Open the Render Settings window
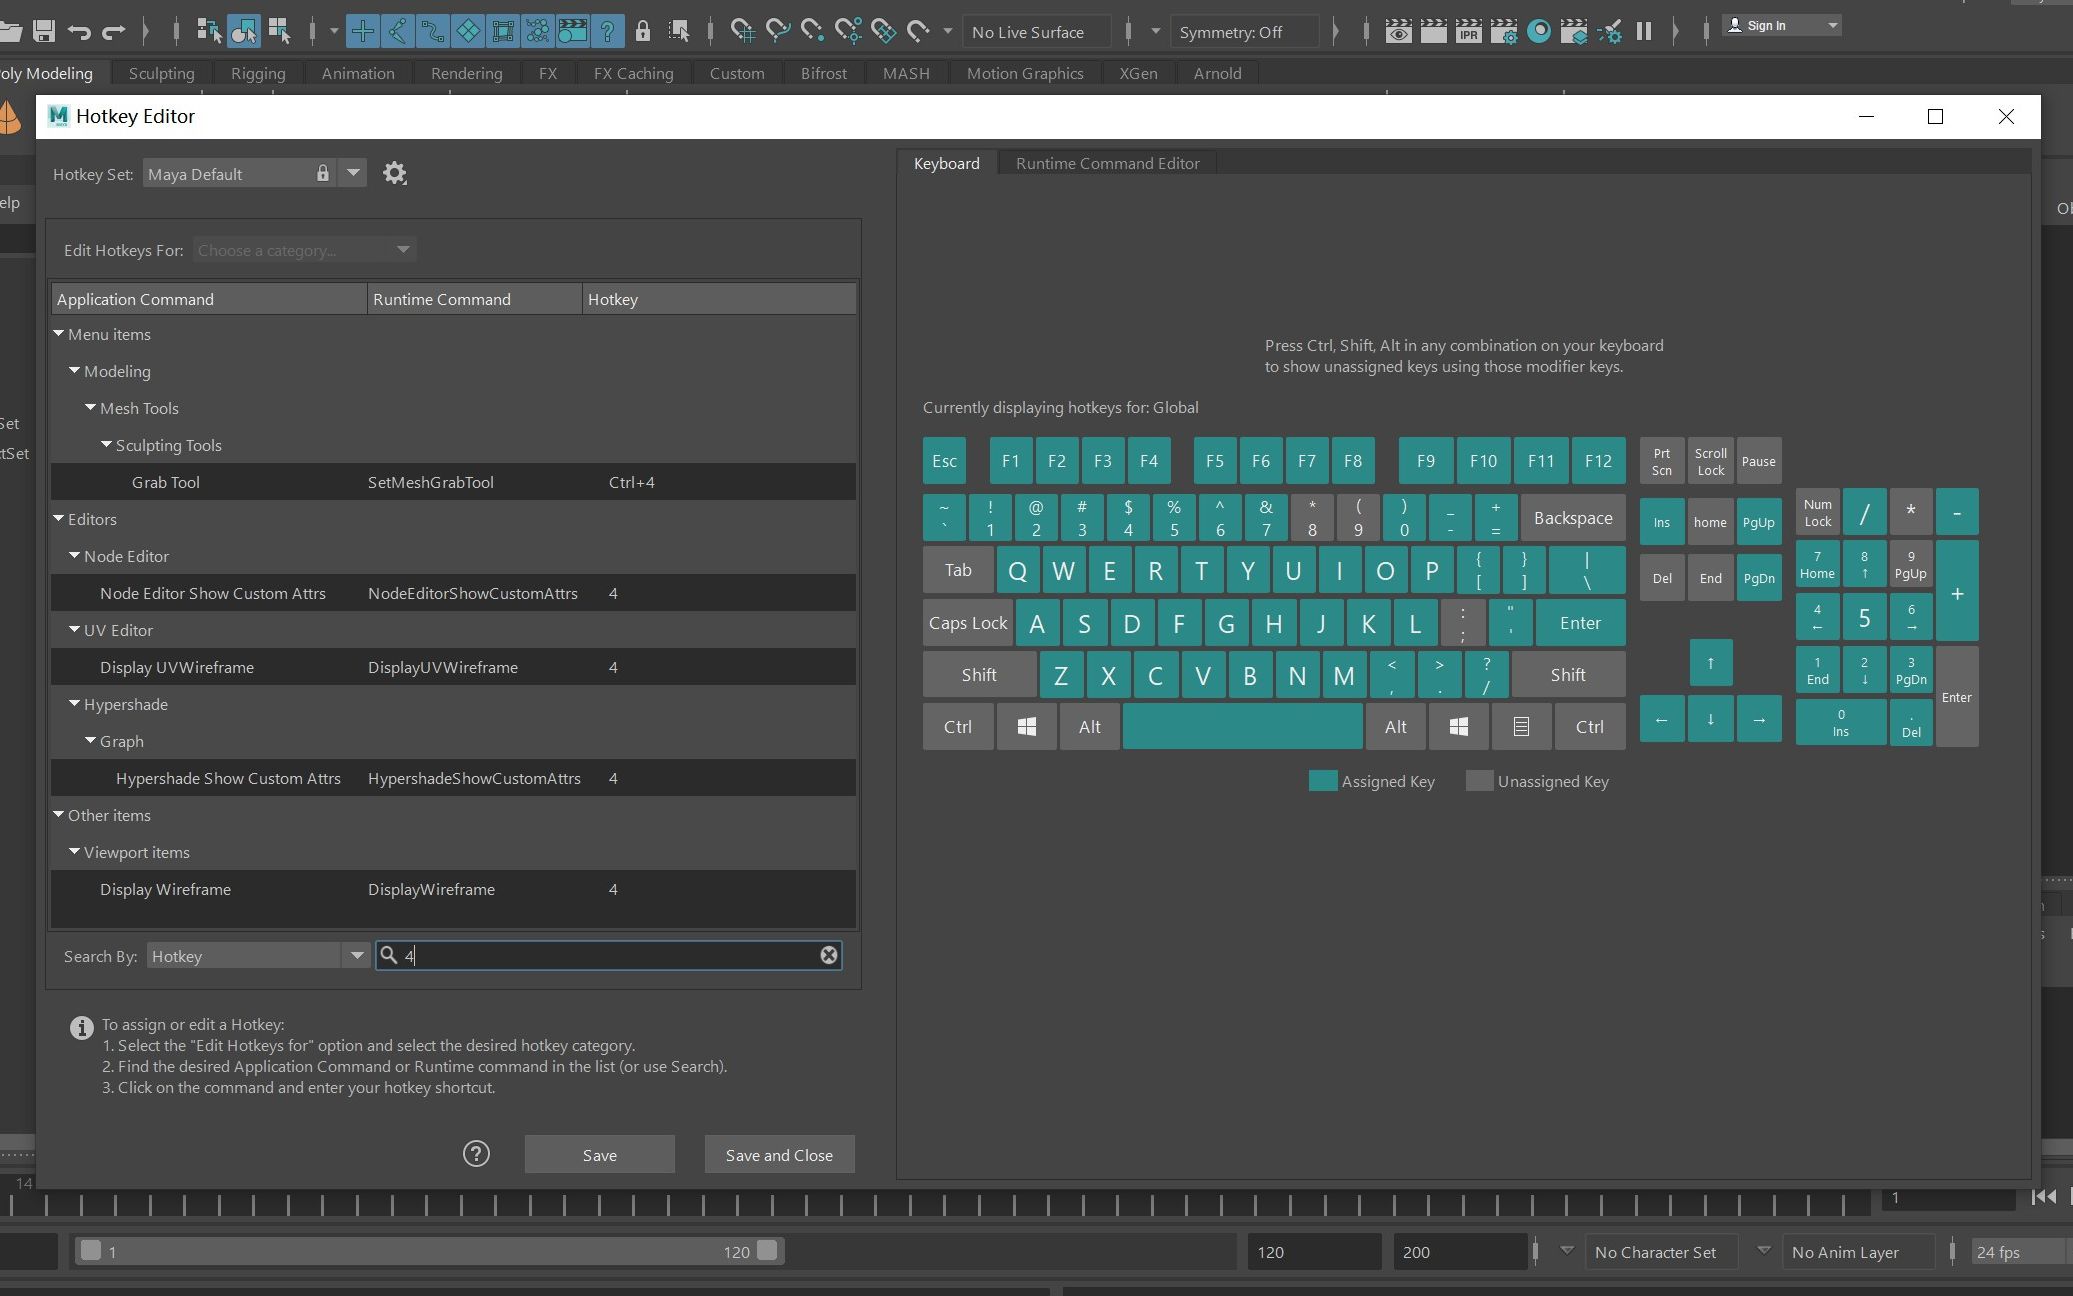Image resolution: width=2073 pixels, height=1296 pixels. 1505,31
